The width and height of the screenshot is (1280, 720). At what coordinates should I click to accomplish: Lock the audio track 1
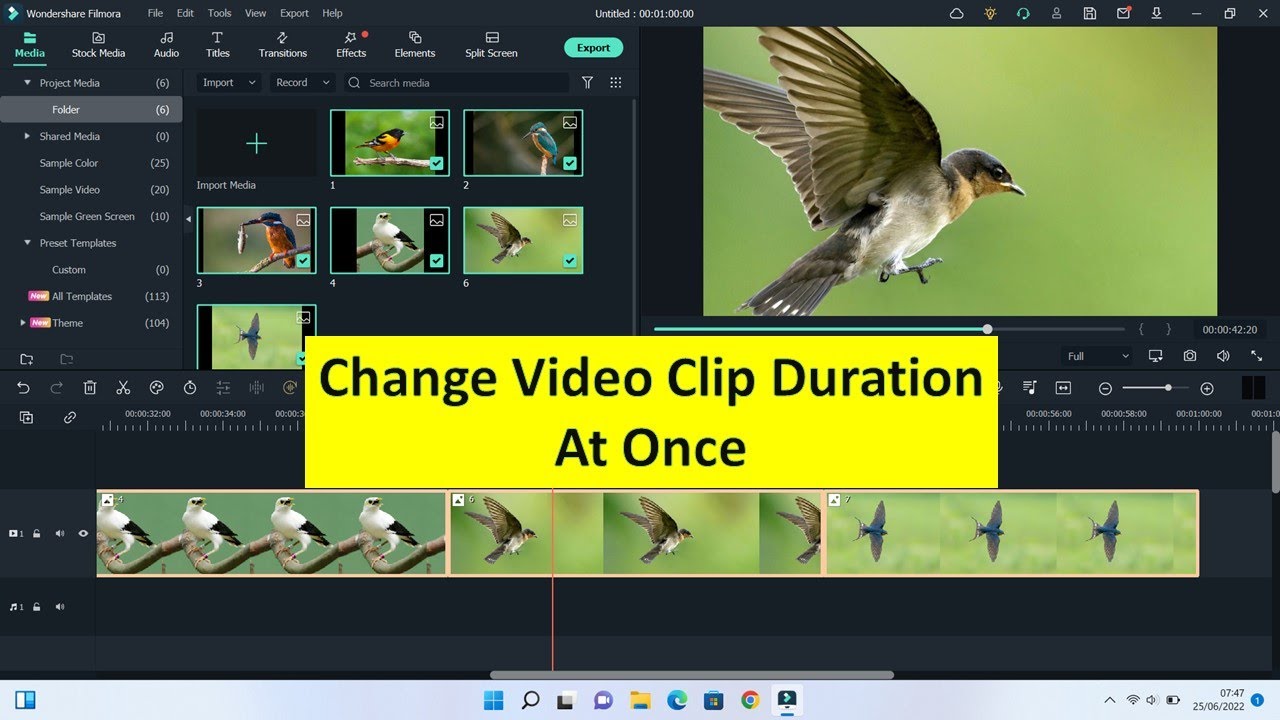37,607
